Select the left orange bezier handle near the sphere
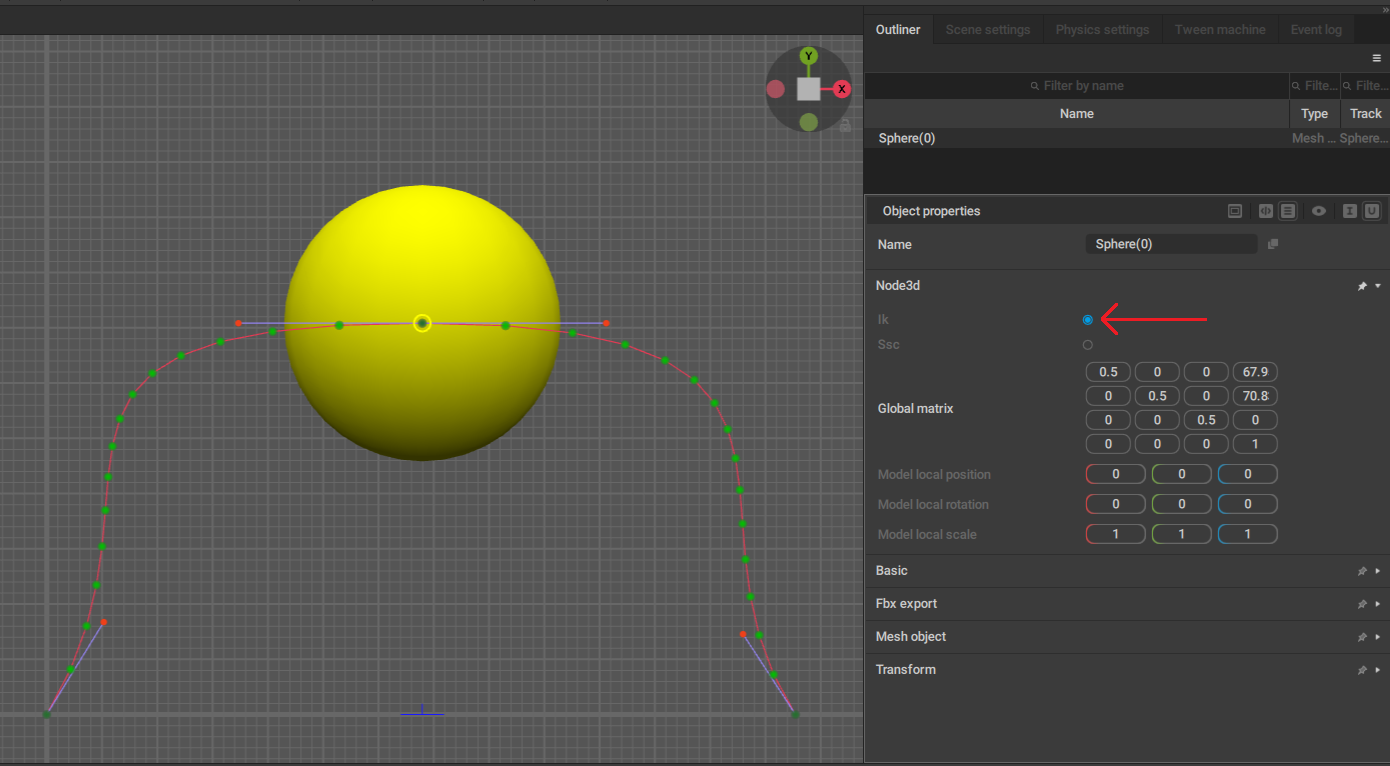This screenshot has width=1390, height=766. point(238,323)
